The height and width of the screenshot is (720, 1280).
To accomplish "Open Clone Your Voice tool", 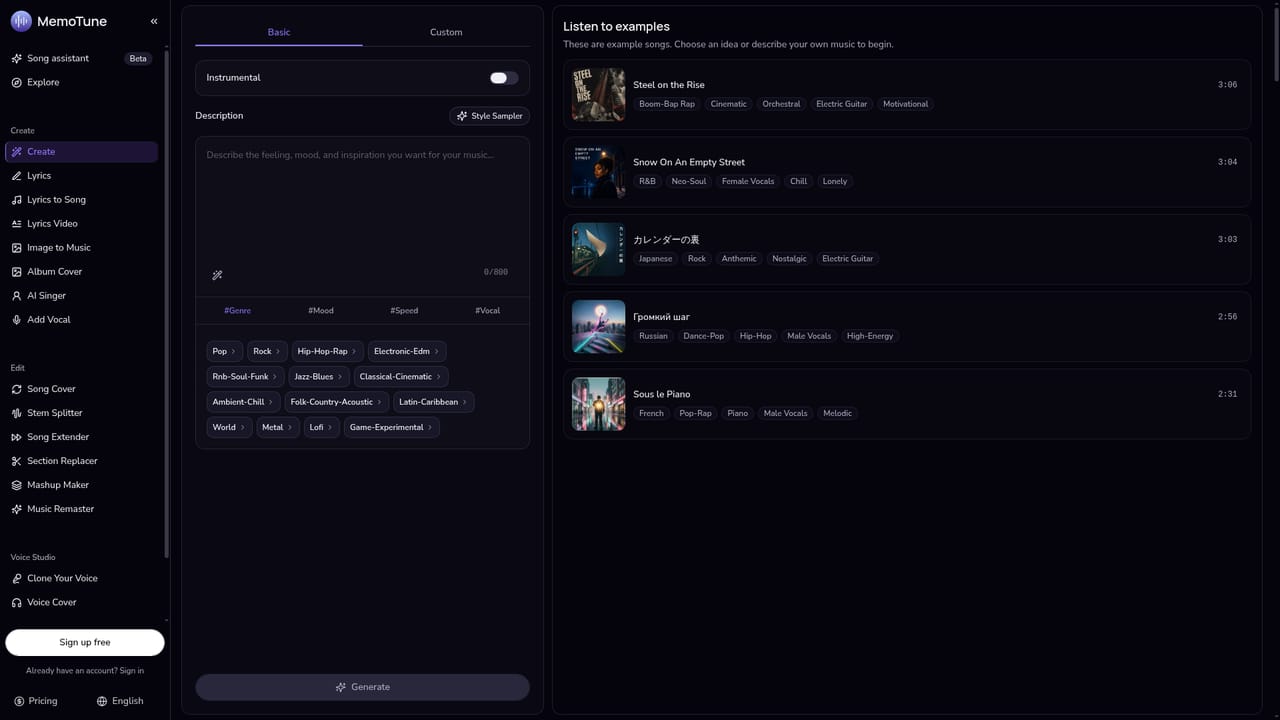I will (81, 578).
